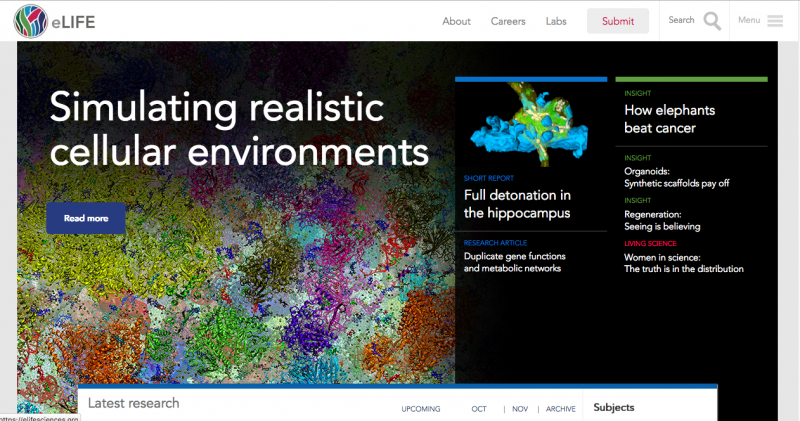Open 'Duplicate gene functions and metabolic networks'
Viewport: 800px width, 421px height.
(512, 262)
